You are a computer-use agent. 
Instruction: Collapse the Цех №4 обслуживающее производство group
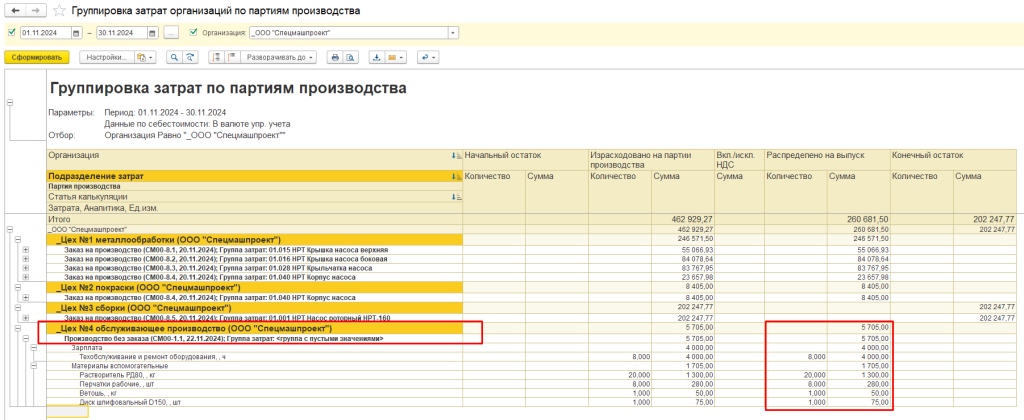coord(18,328)
